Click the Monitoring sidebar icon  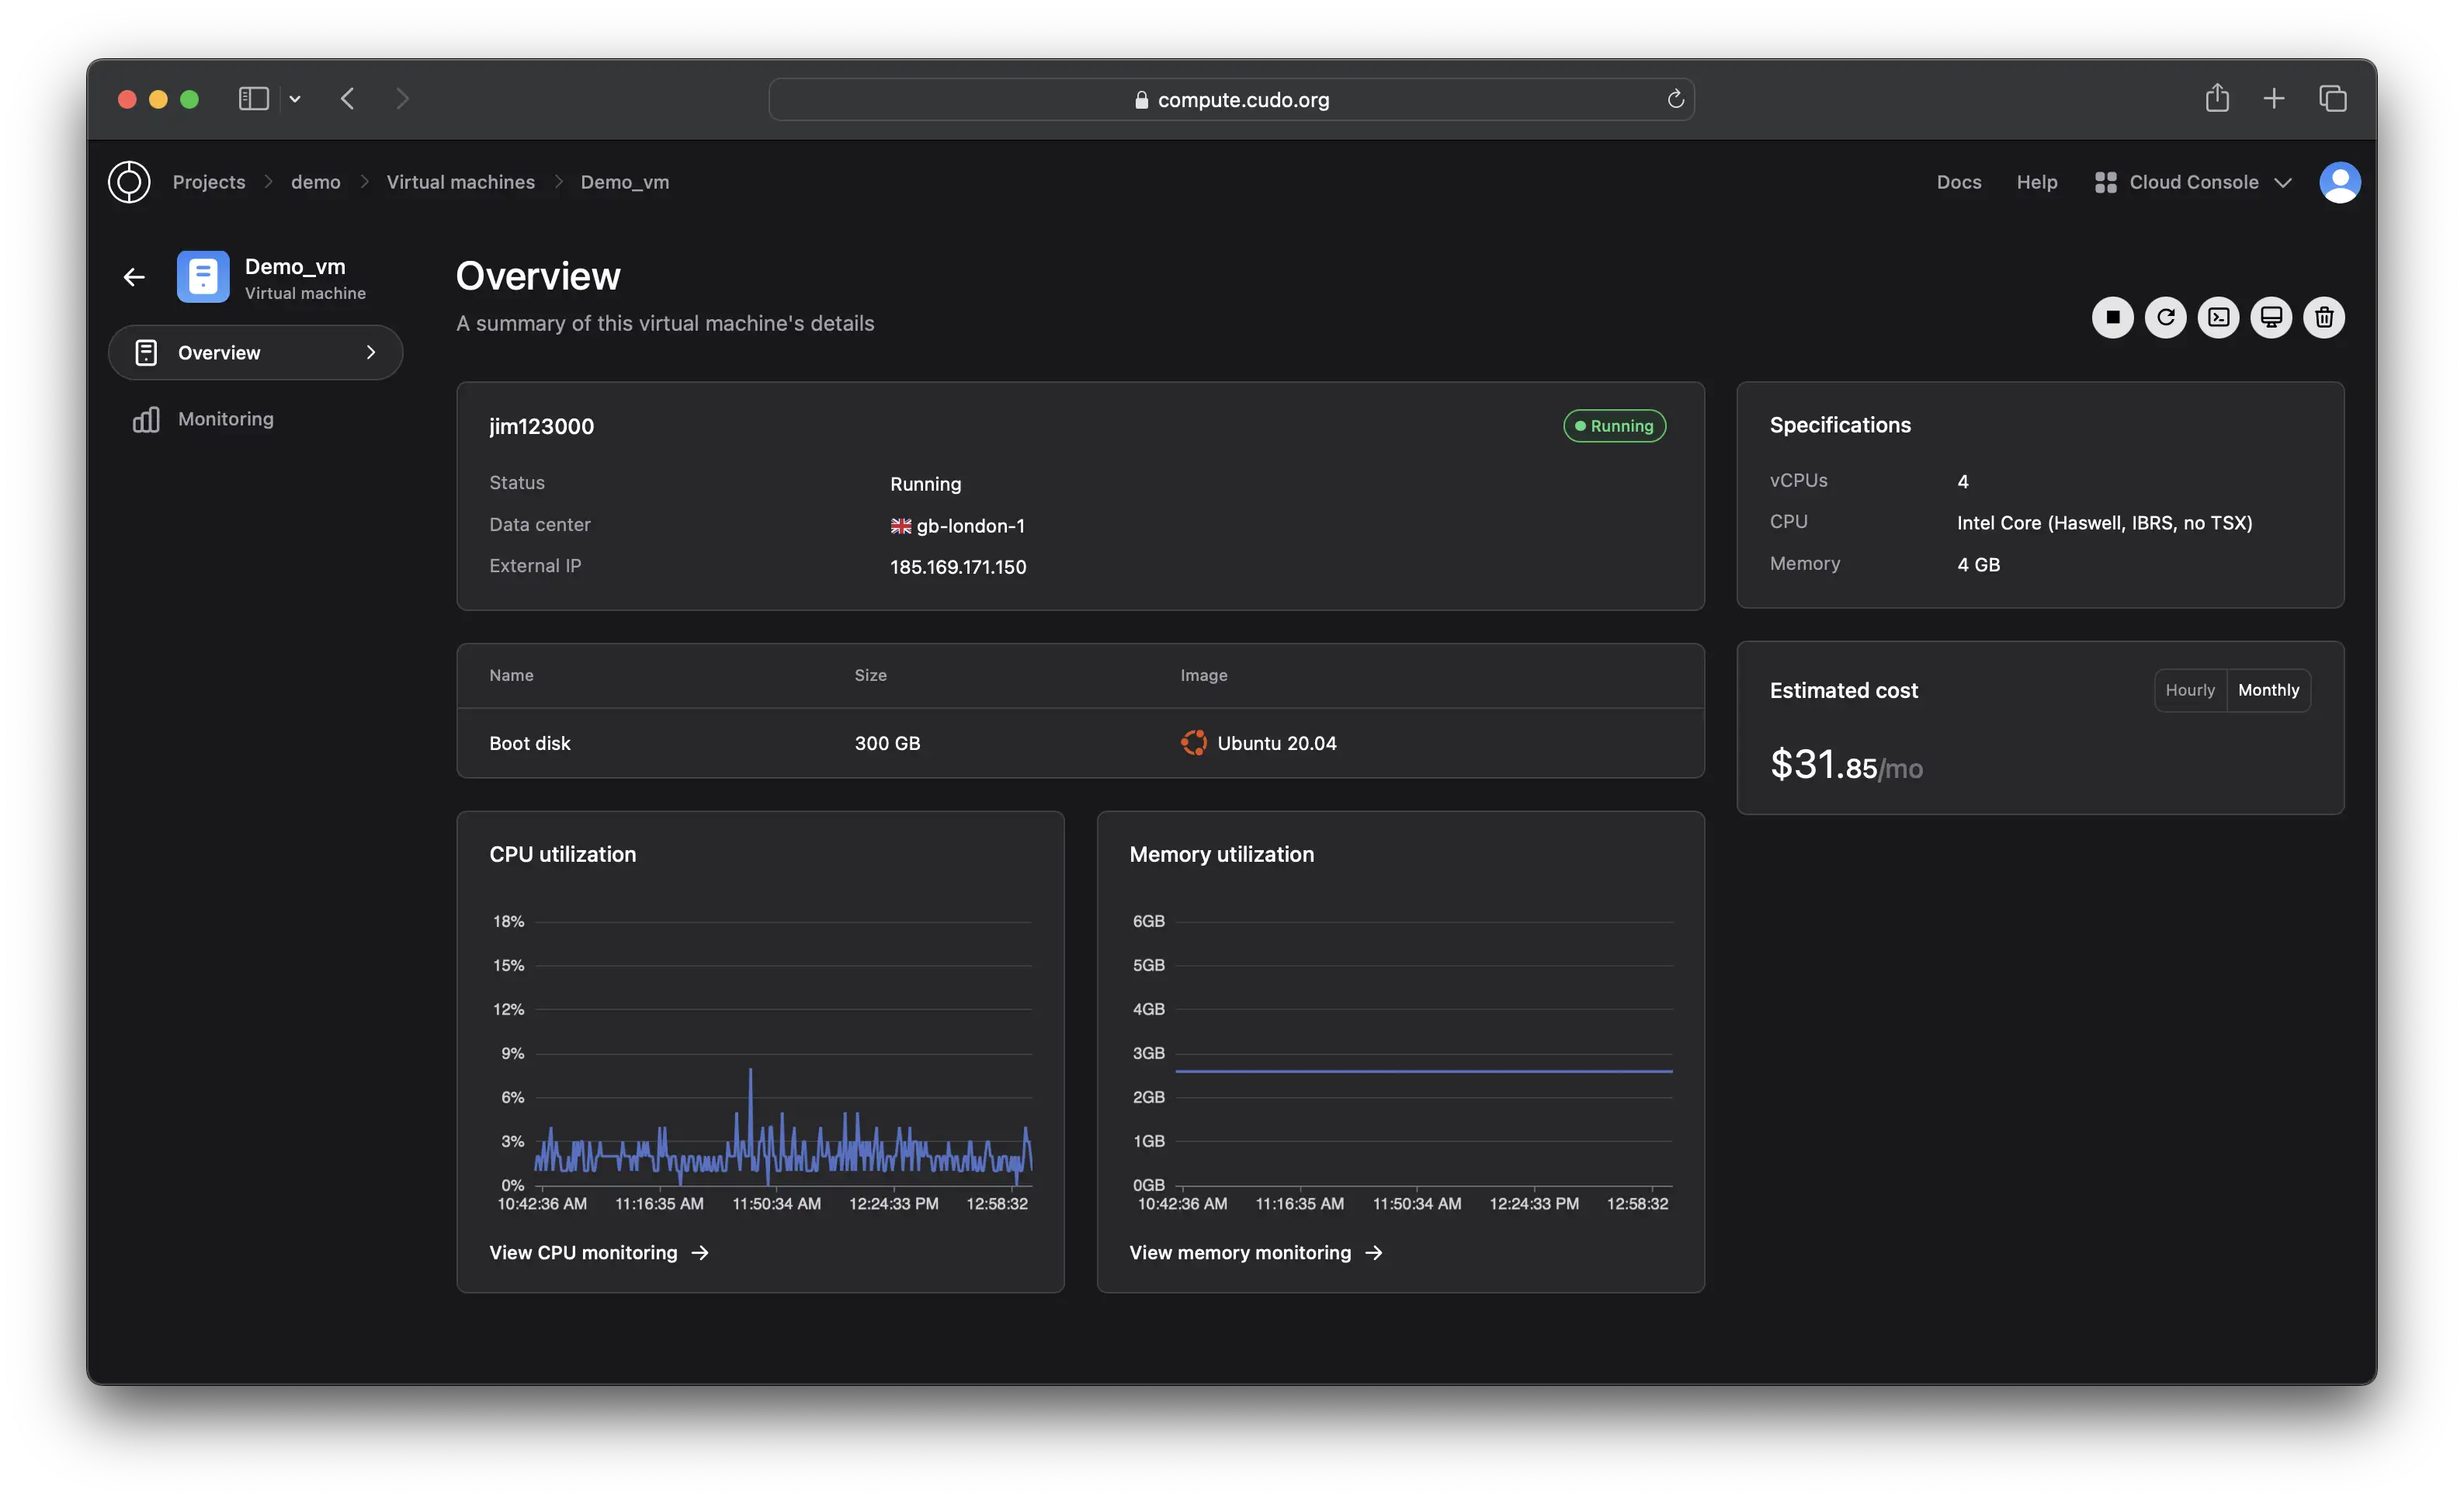coord(147,417)
